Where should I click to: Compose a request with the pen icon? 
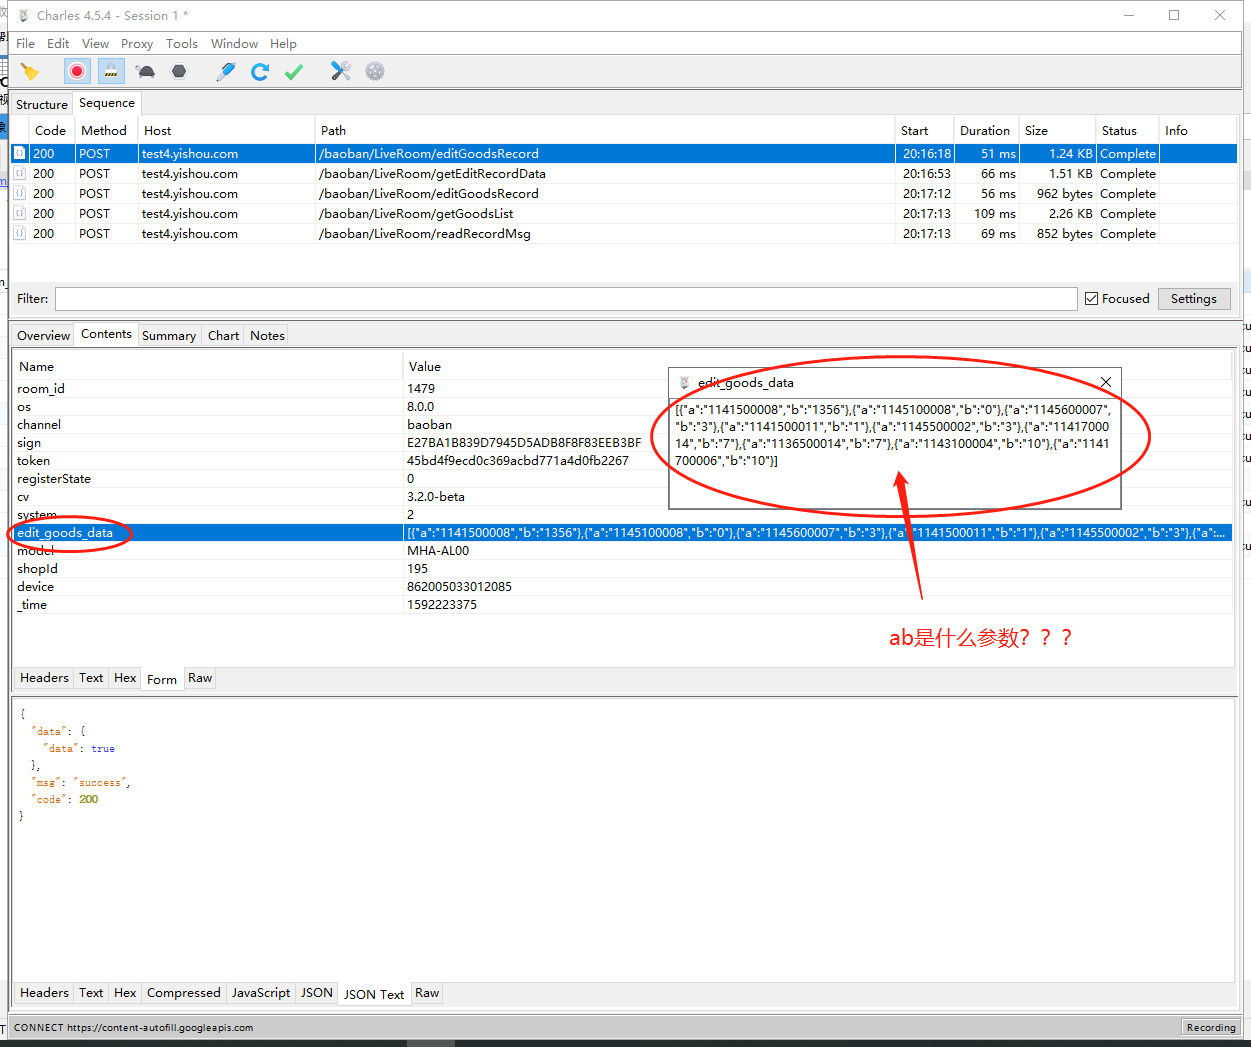pyautogui.click(x=226, y=72)
